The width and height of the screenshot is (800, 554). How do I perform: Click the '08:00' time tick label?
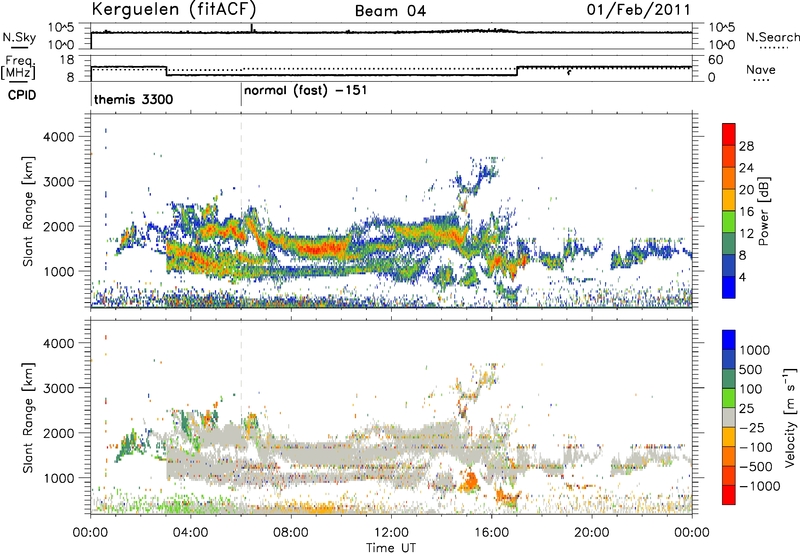(x=290, y=533)
